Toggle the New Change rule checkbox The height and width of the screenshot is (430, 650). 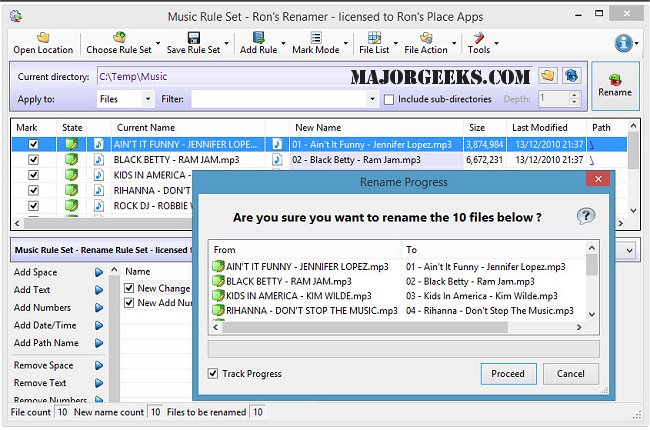(x=129, y=288)
